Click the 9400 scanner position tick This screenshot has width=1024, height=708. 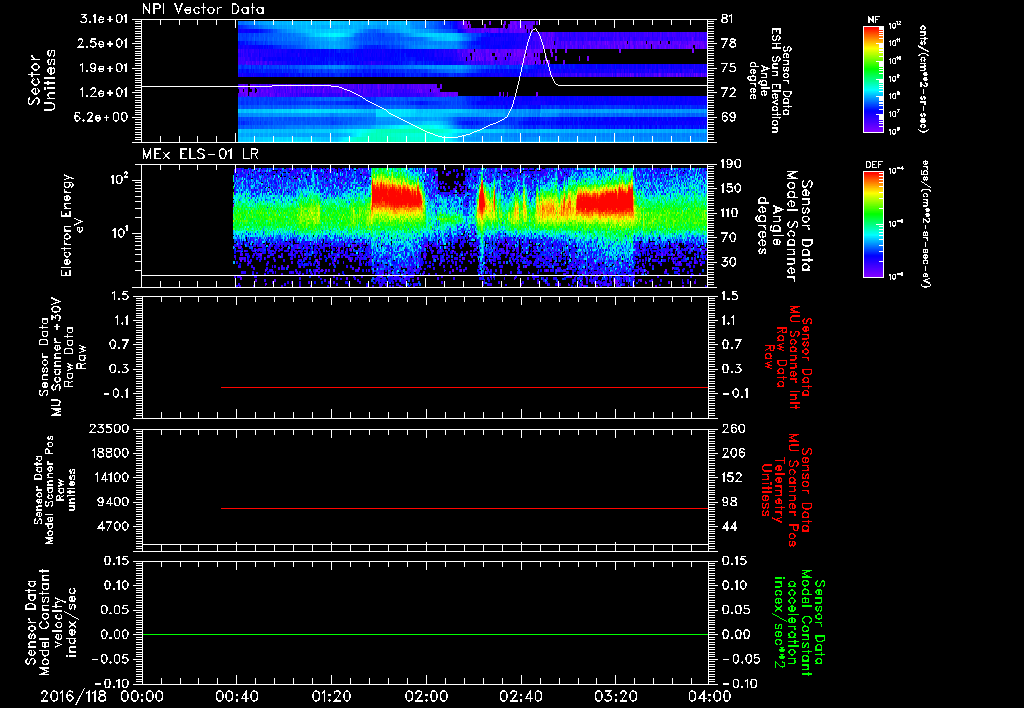112,502
